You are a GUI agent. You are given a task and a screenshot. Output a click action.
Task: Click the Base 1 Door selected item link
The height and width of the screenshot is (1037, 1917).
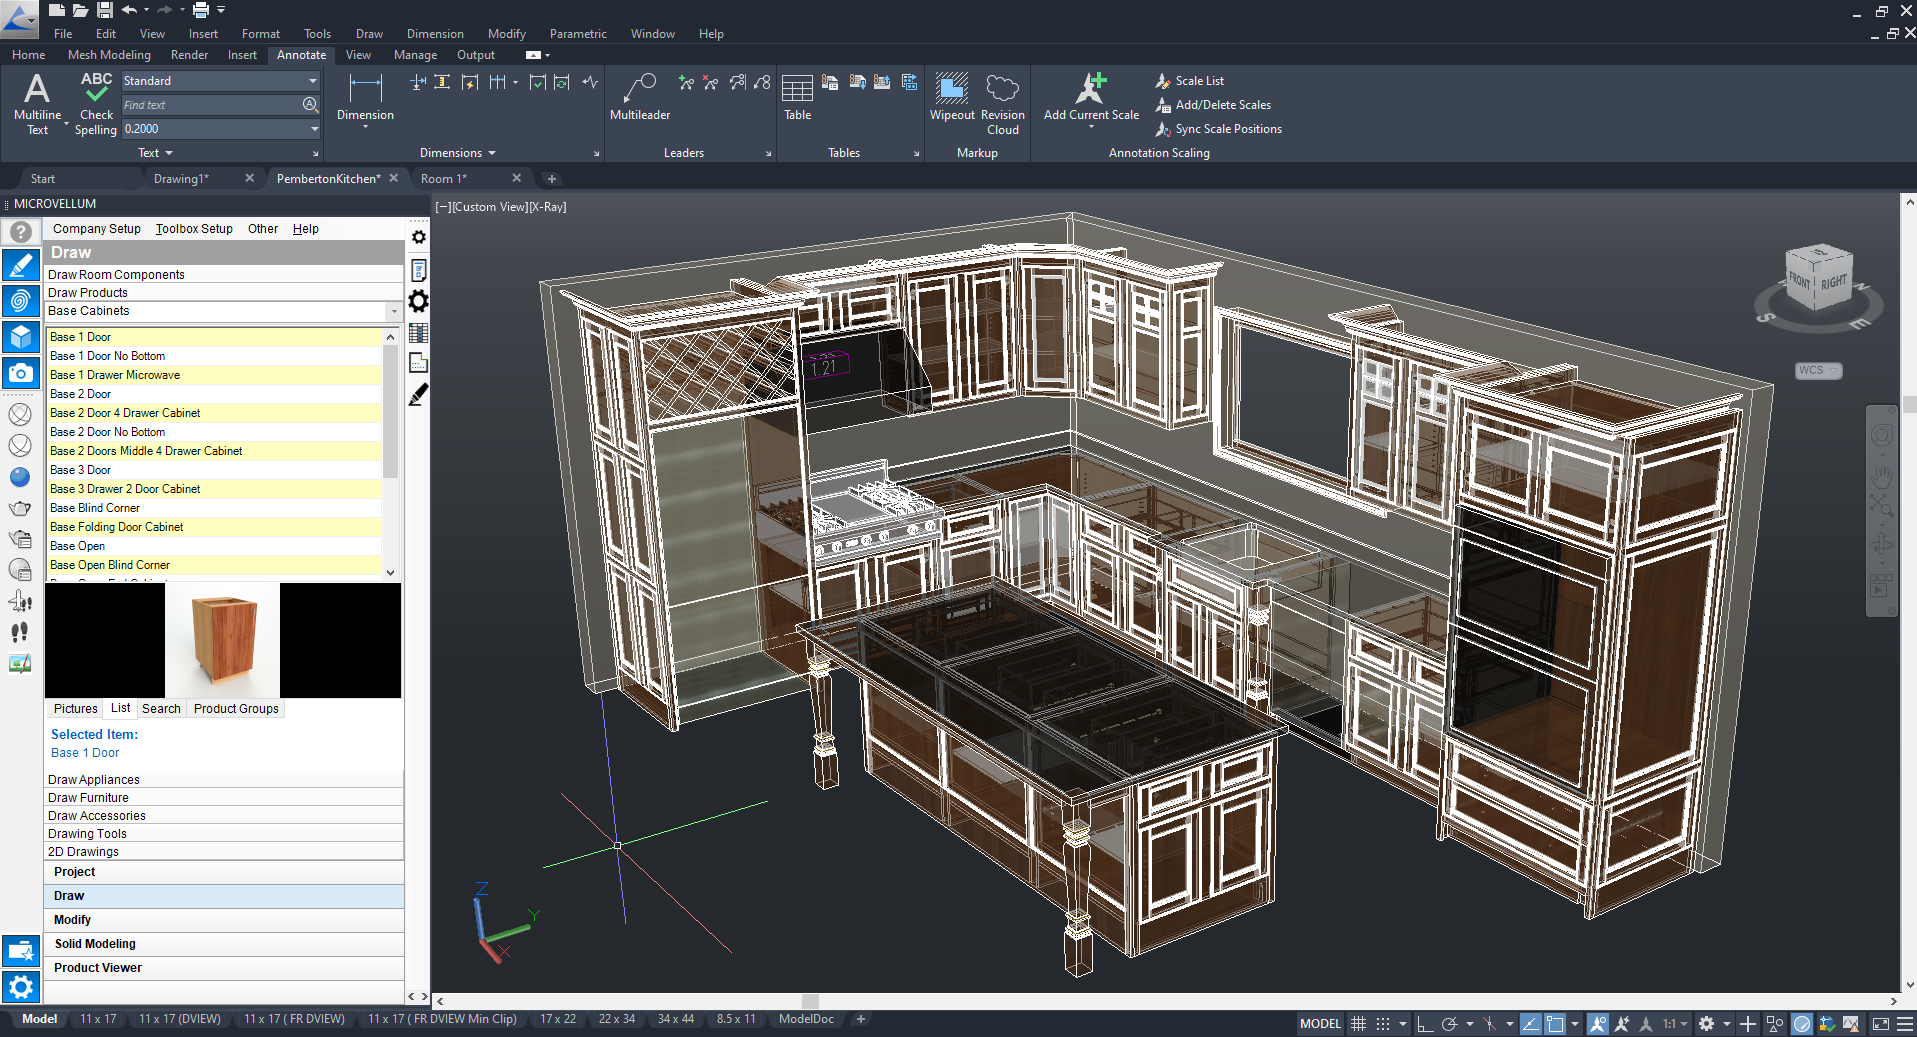coord(85,753)
